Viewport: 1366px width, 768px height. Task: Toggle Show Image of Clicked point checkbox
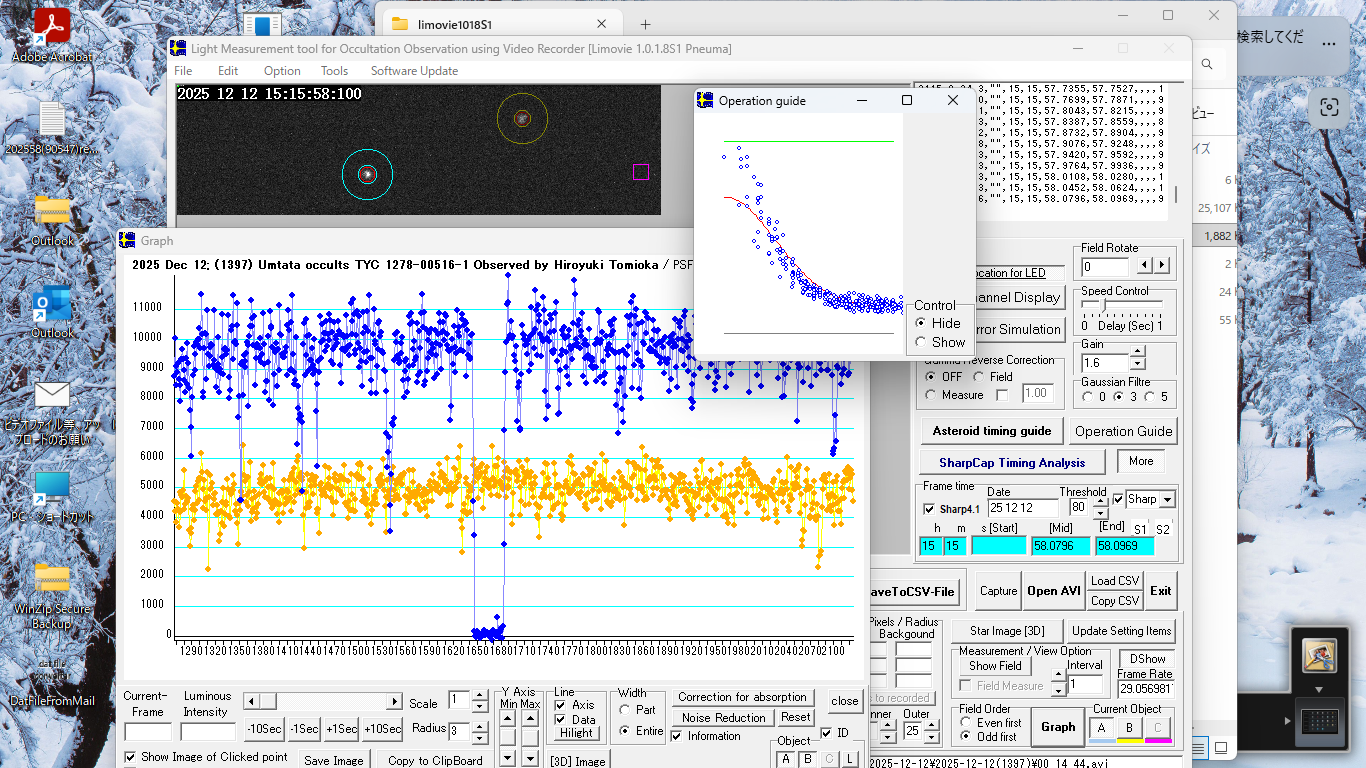(130, 757)
